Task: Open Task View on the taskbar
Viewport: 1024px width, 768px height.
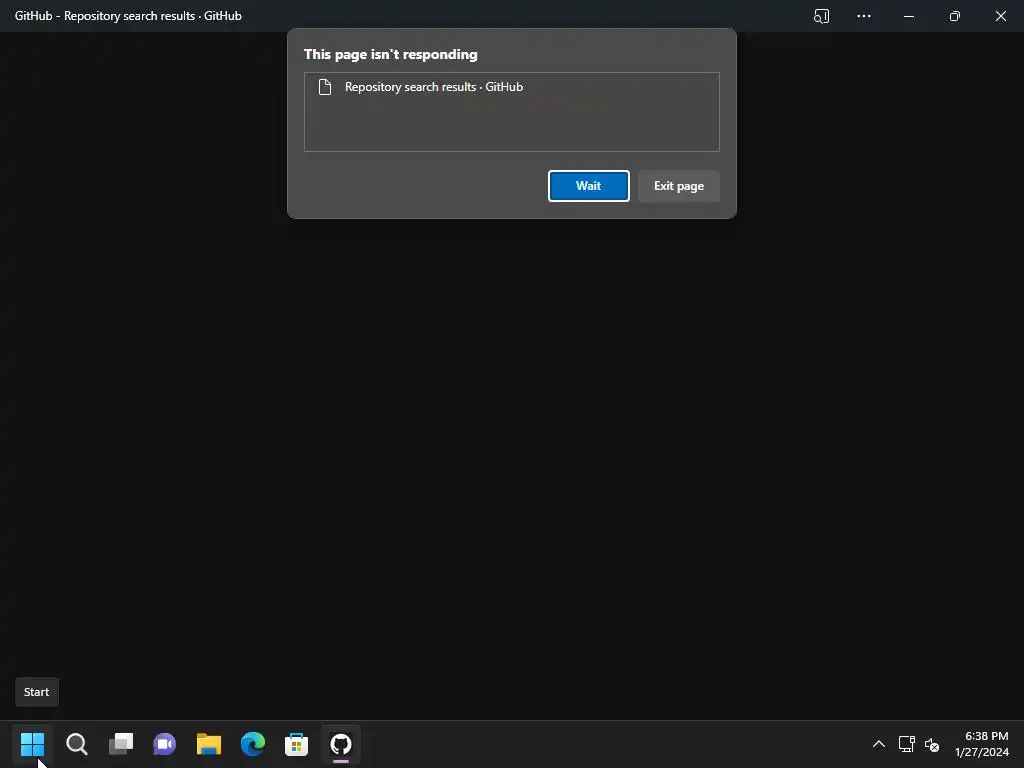Action: pos(121,744)
